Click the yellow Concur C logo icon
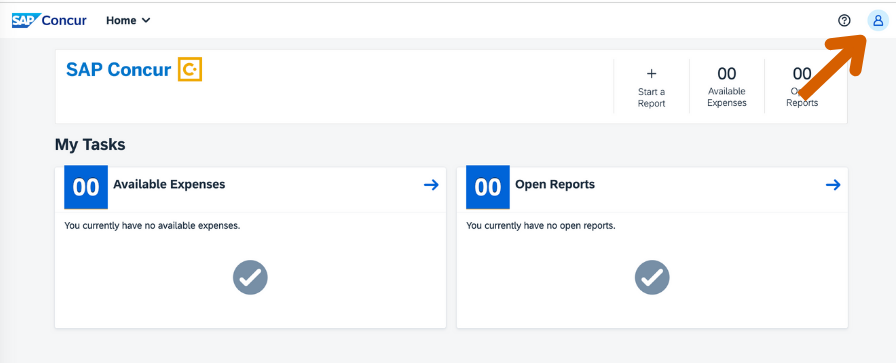 coord(190,69)
